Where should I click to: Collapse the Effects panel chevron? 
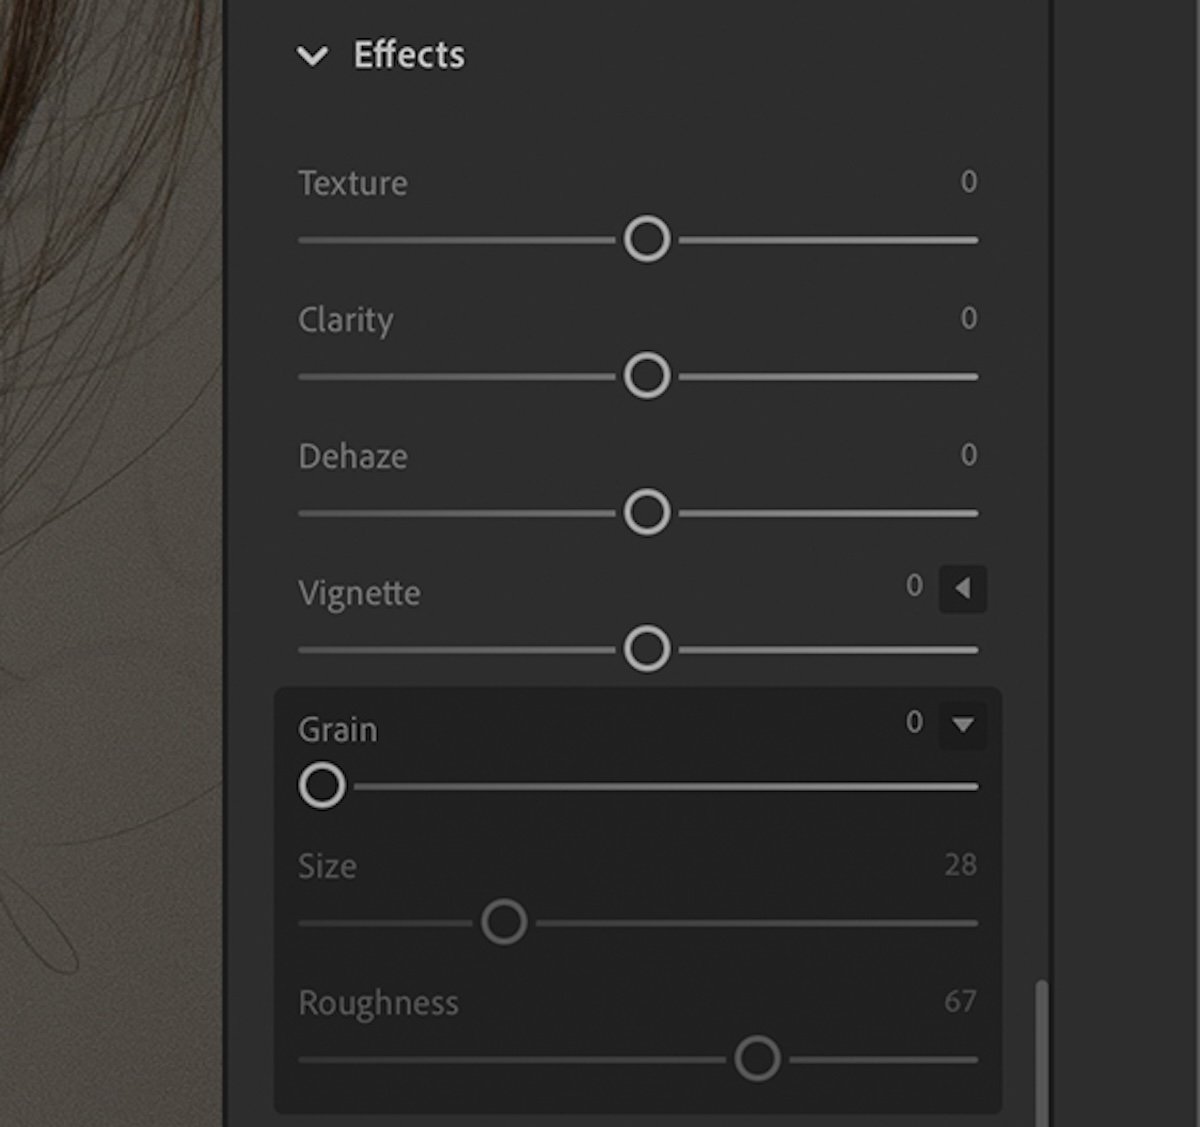pos(315,56)
